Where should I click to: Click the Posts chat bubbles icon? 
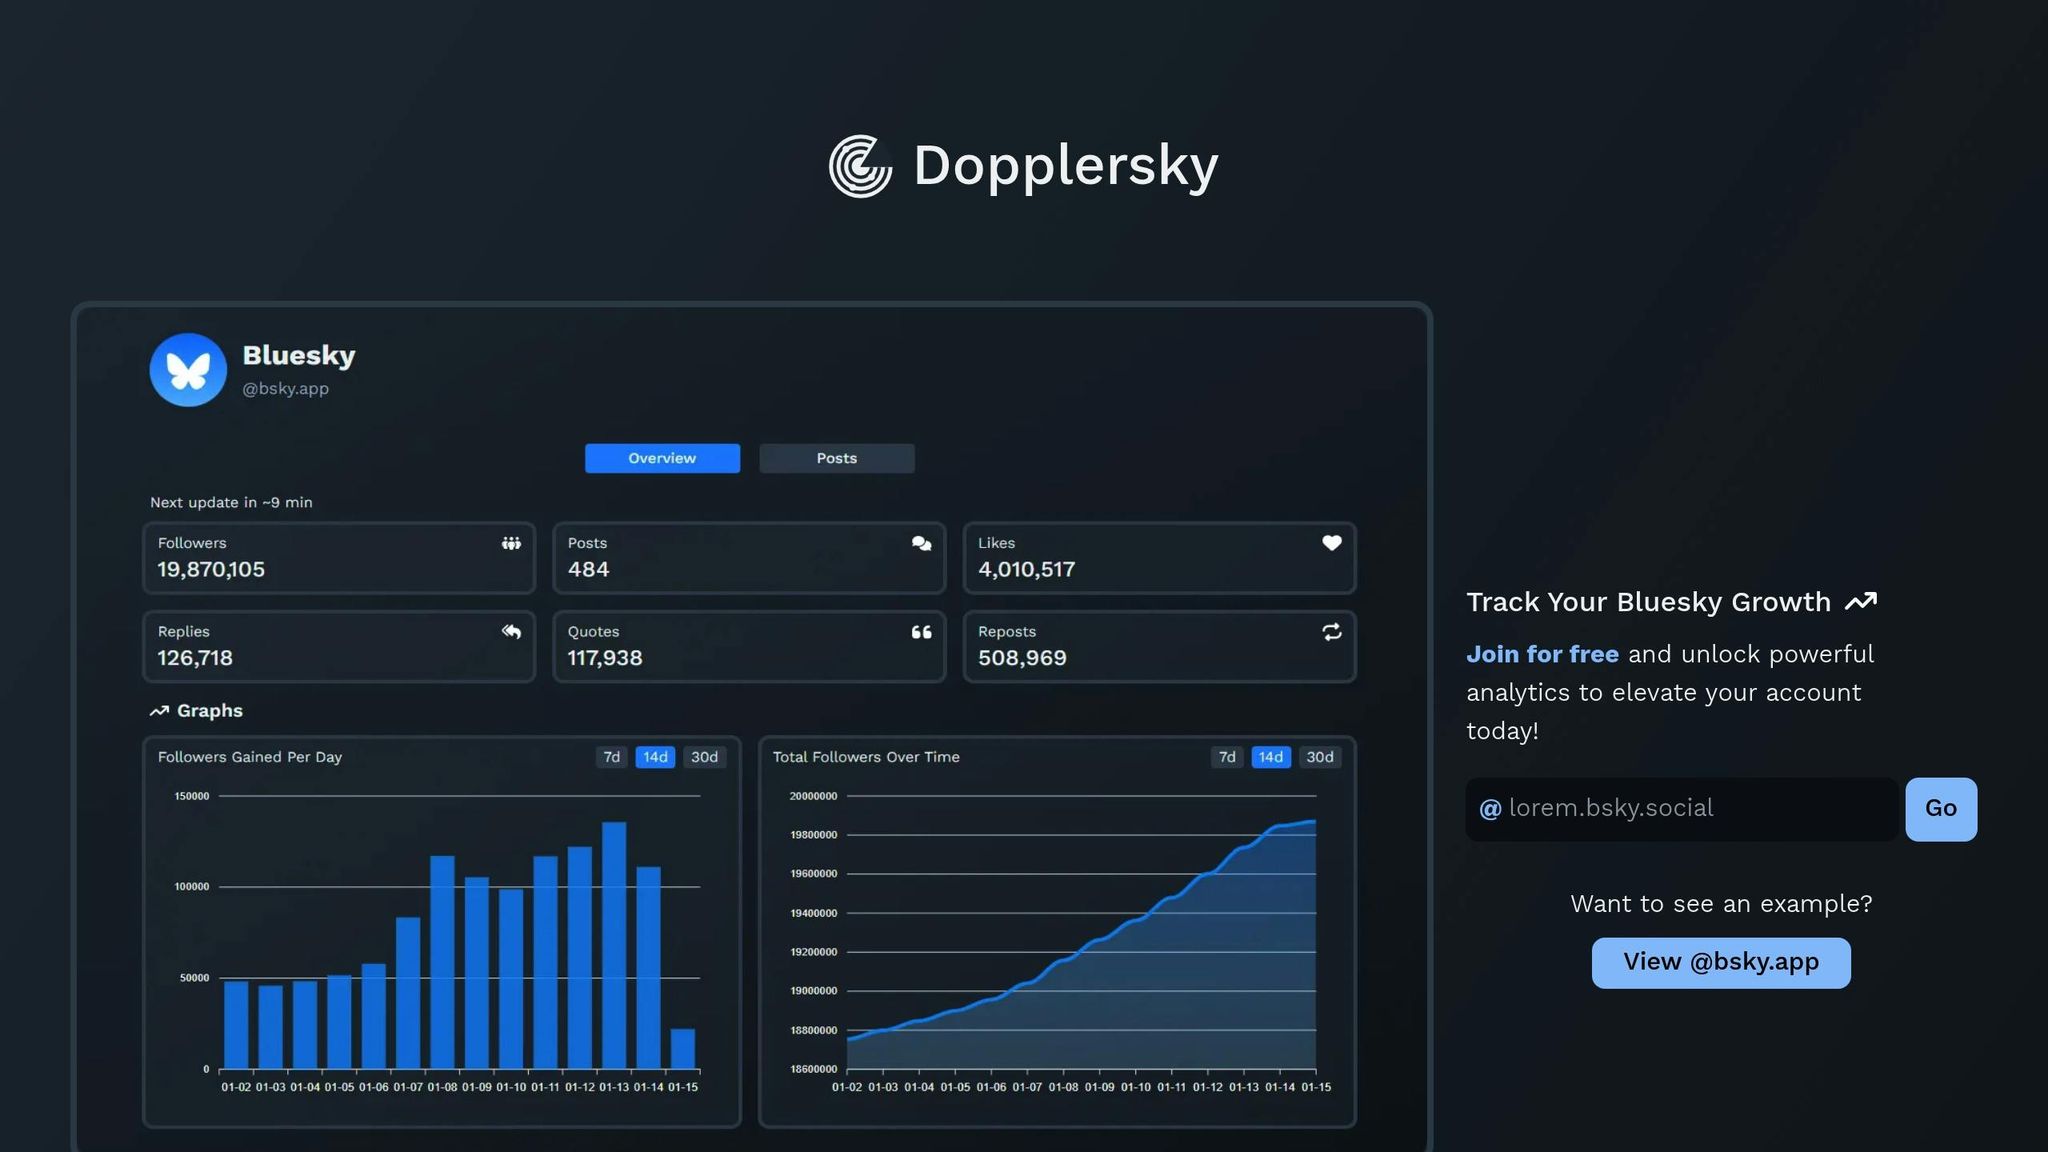921,543
